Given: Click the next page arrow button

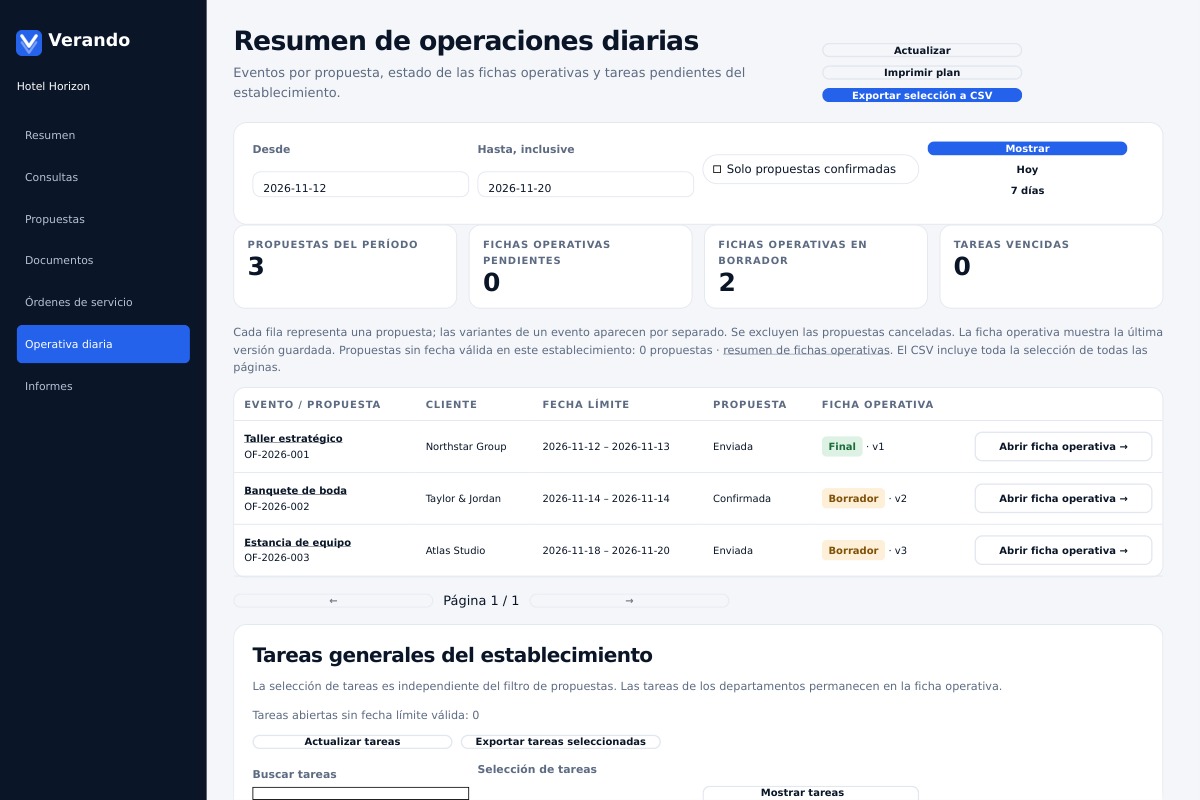Looking at the screenshot, I should point(629,601).
